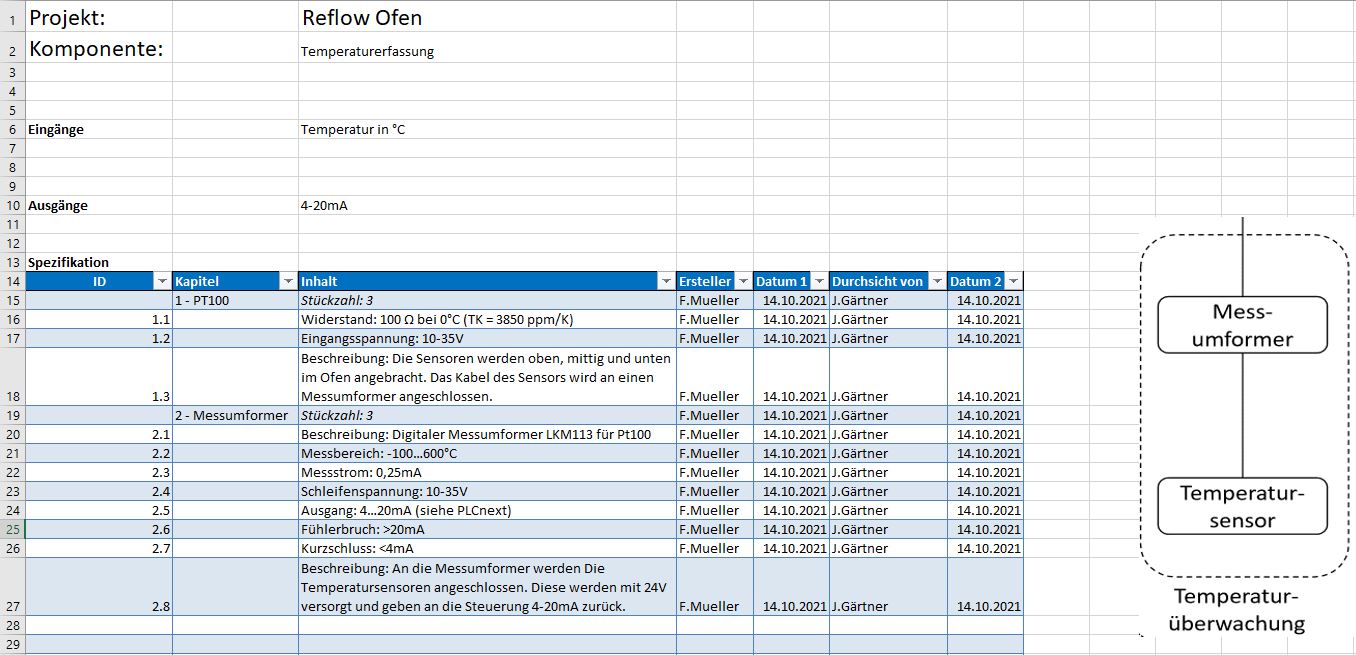This screenshot has height=655, width=1356.
Task: Expand the Datum 2 filter dropdown
Action: click(1014, 282)
